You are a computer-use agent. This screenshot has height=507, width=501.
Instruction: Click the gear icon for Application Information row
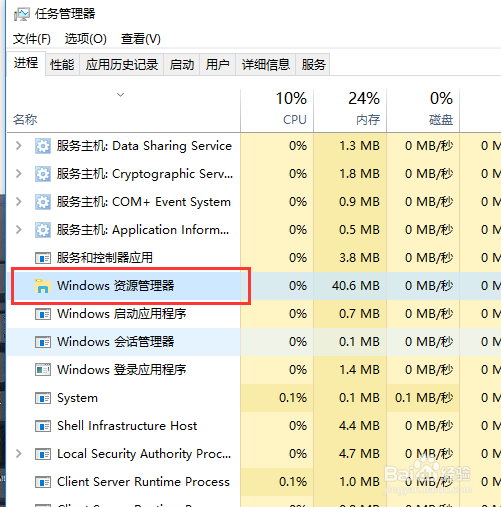tap(43, 230)
